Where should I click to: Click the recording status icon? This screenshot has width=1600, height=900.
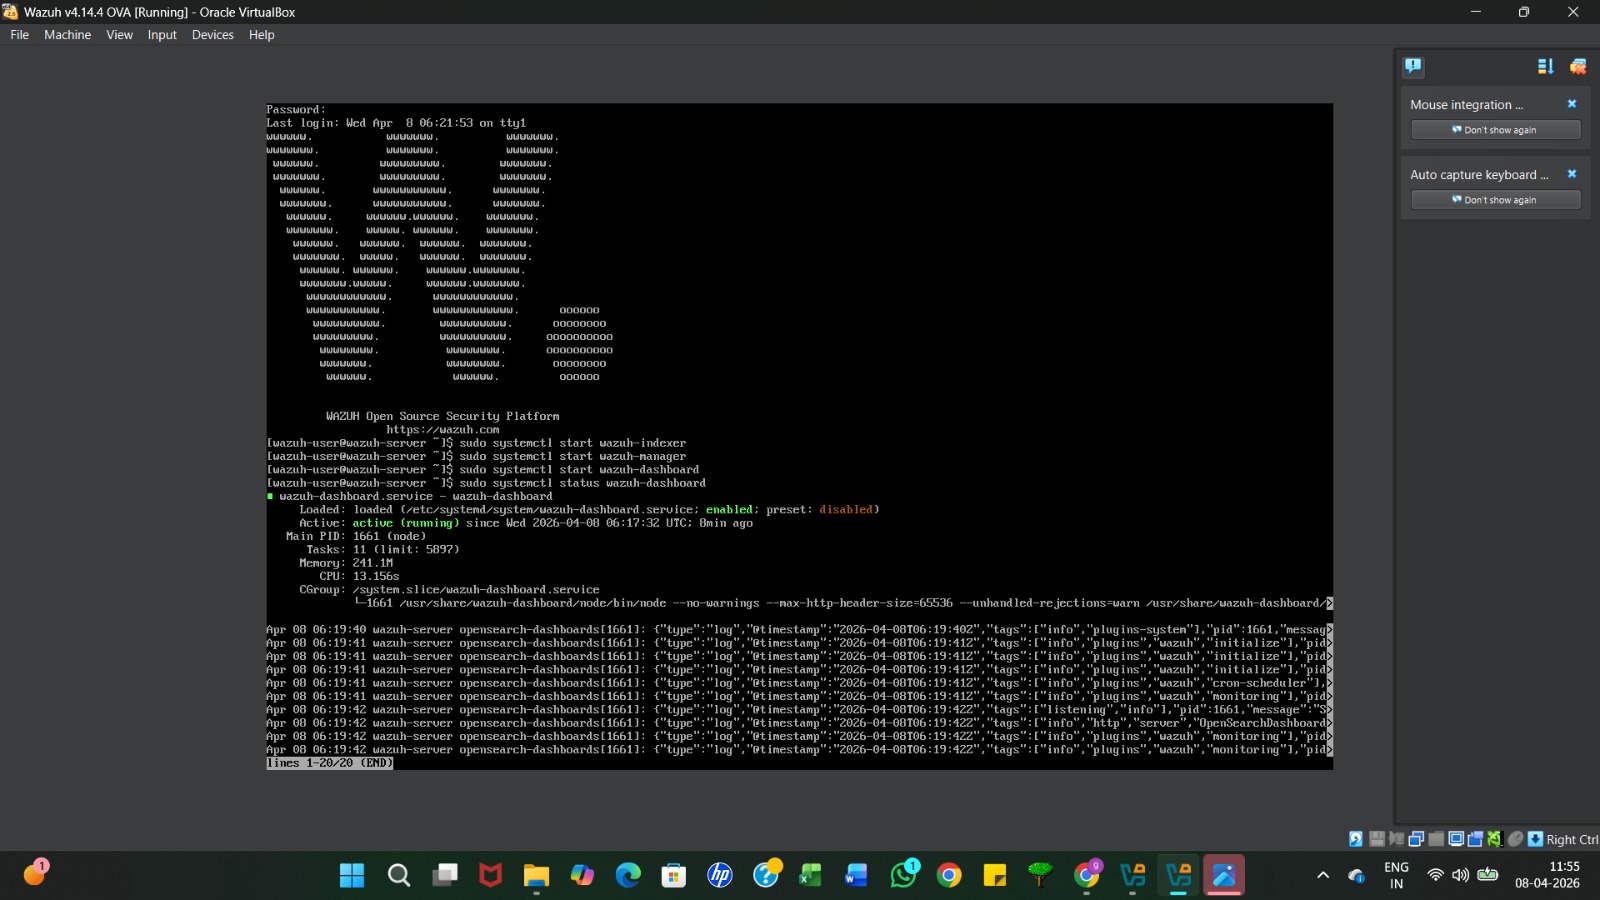click(1475, 839)
